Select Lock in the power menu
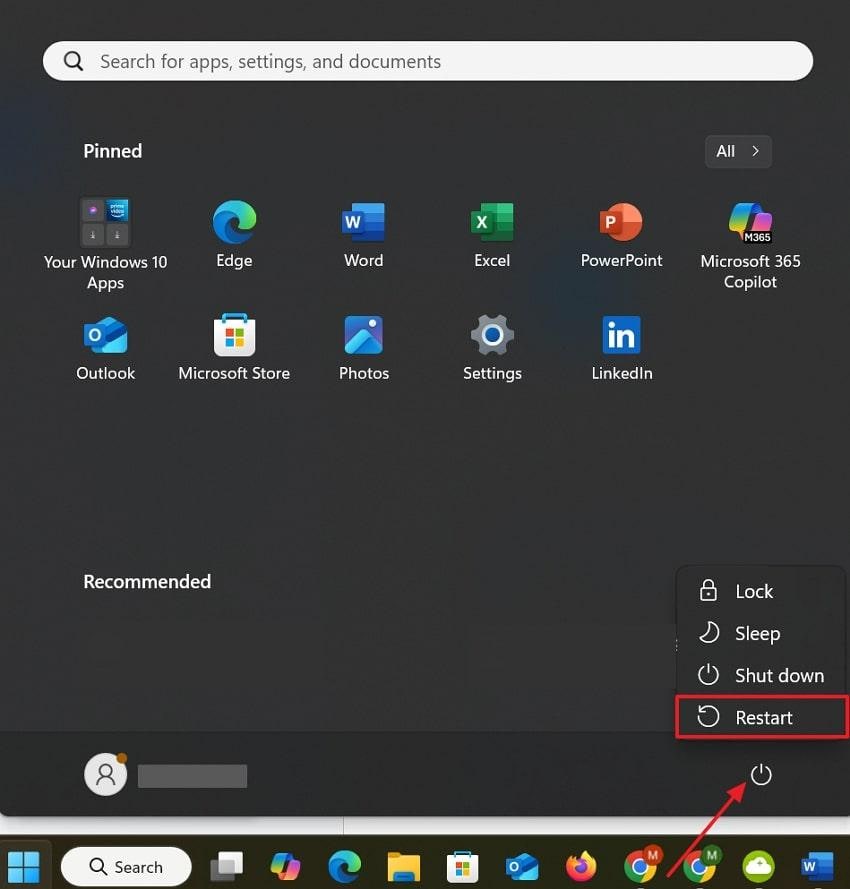850x889 pixels. [760, 591]
